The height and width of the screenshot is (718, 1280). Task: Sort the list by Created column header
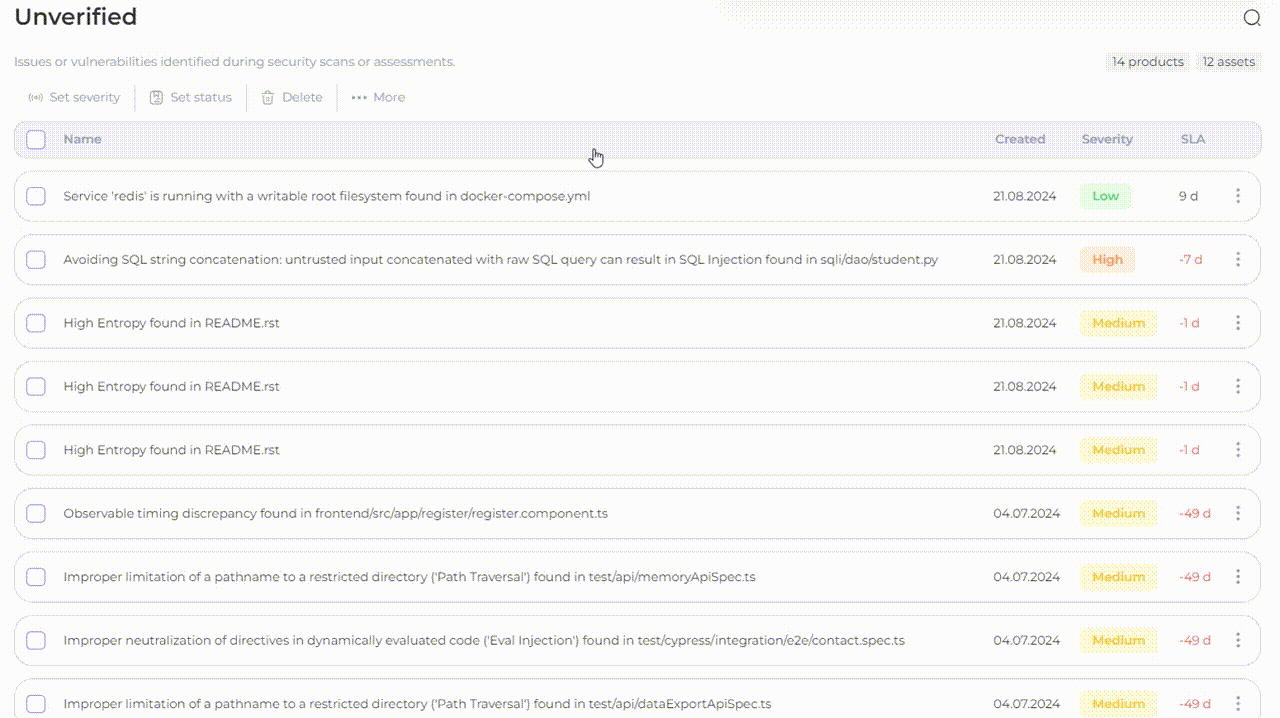(1020, 140)
